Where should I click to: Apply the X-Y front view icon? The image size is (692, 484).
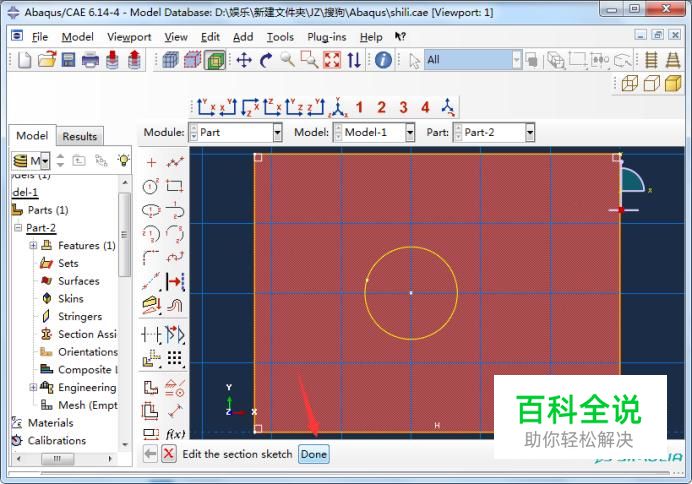206,107
